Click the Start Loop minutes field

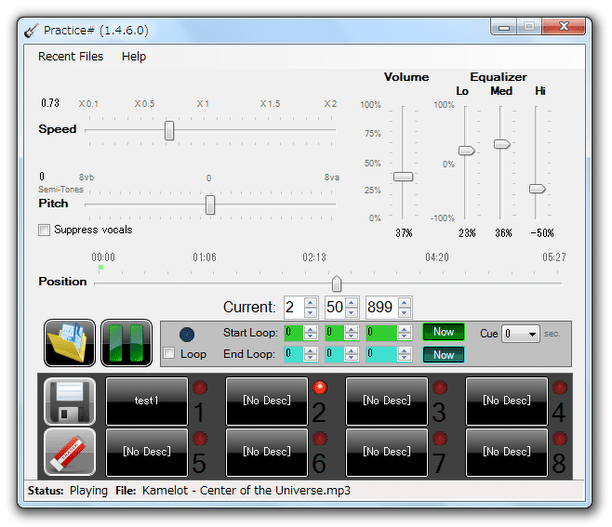[x=294, y=333]
